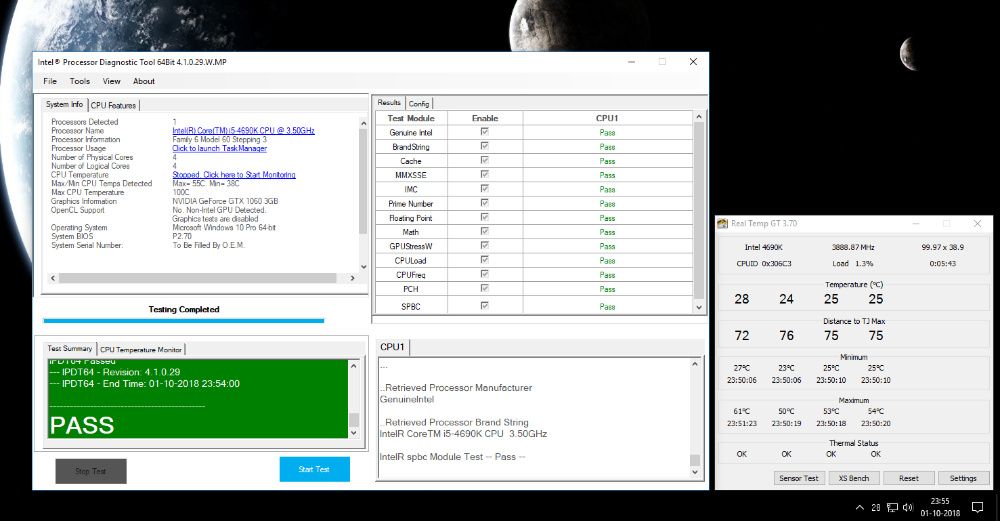
Task: Show hidden system tray icons chevron
Action: click(860, 508)
